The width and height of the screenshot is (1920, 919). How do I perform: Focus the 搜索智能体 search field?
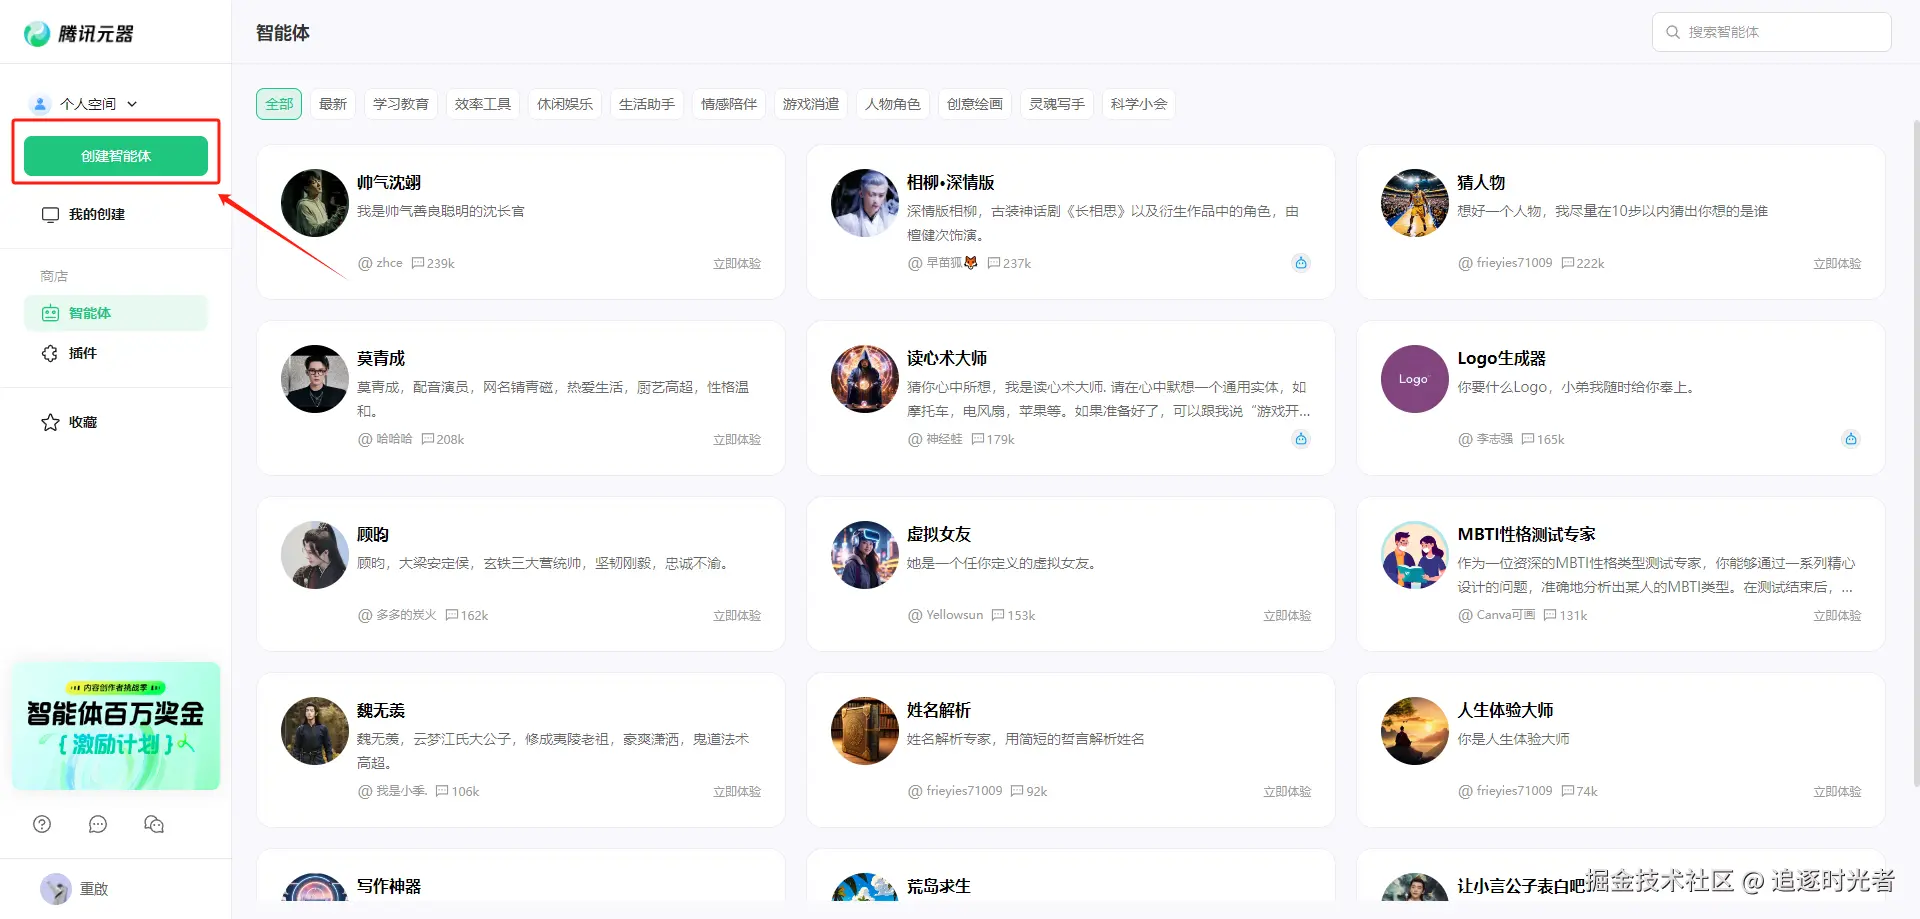1772,32
